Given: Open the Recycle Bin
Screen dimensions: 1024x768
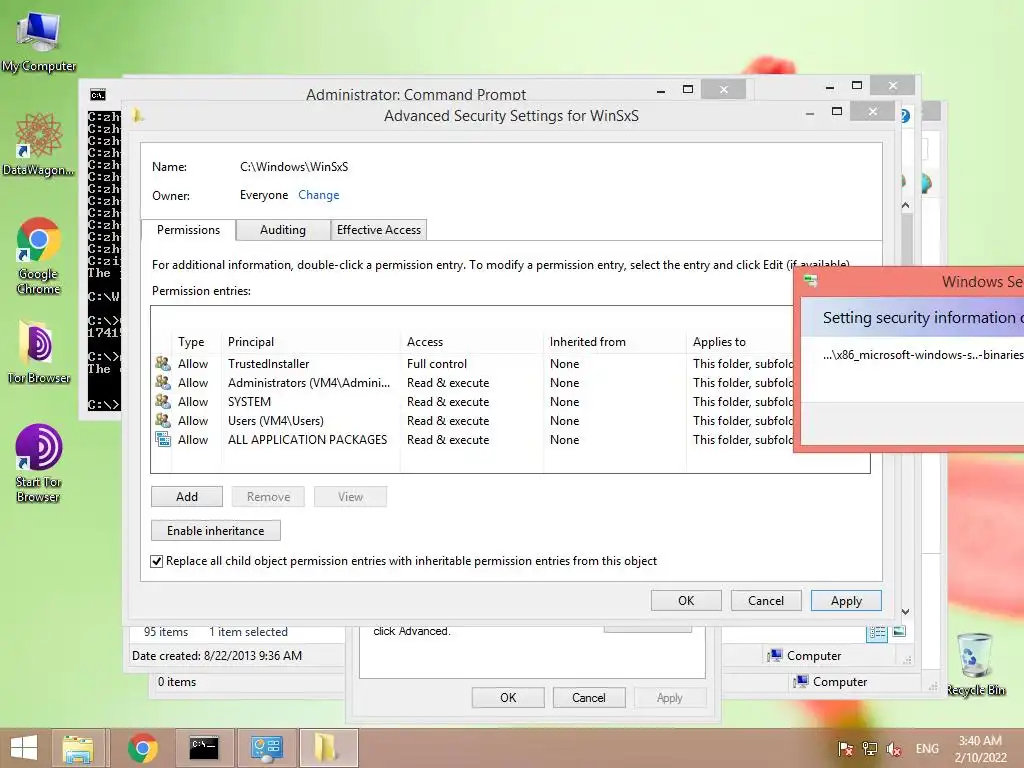Looking at the screenshot, I should [x=976, y=665].
